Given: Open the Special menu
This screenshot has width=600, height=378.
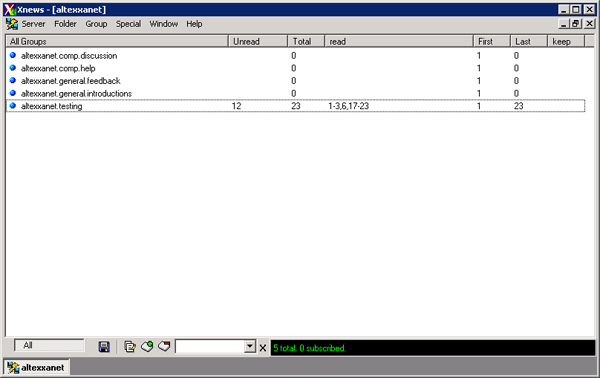Looking at the screenshot, I should tap(128, 24).
